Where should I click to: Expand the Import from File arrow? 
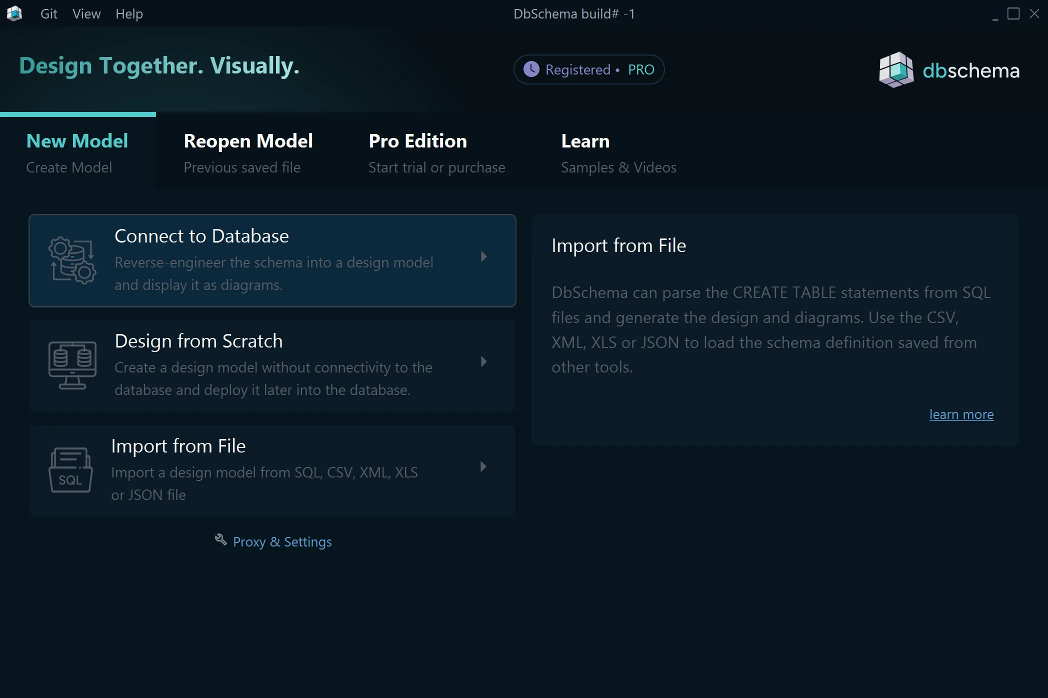[484, 467]
